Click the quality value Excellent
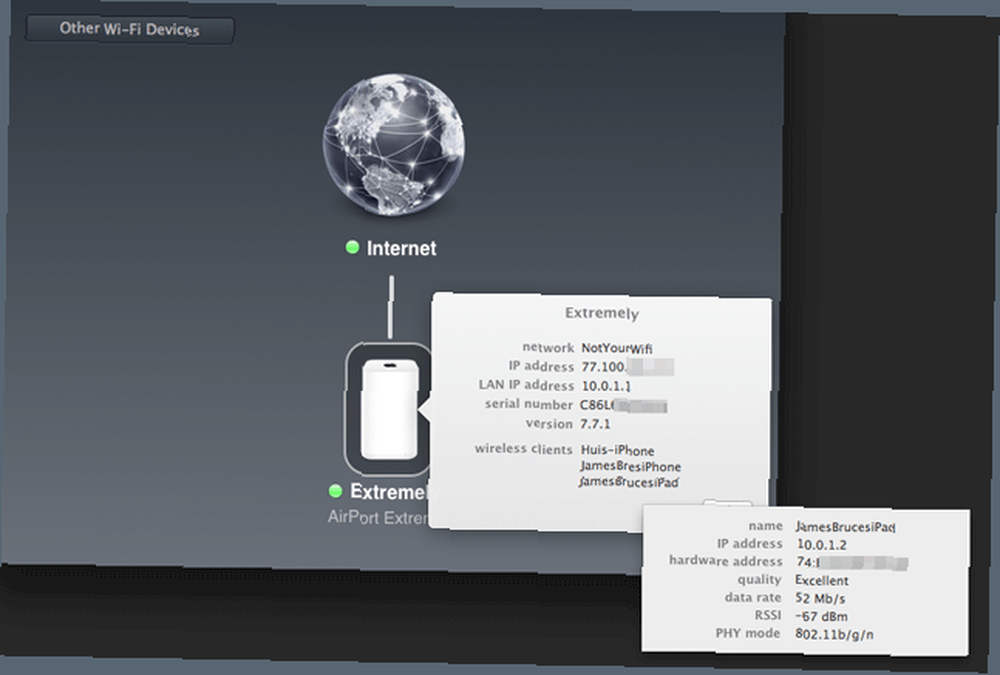The width and height of the screenshot is (1000, 675). coord(821,580)
